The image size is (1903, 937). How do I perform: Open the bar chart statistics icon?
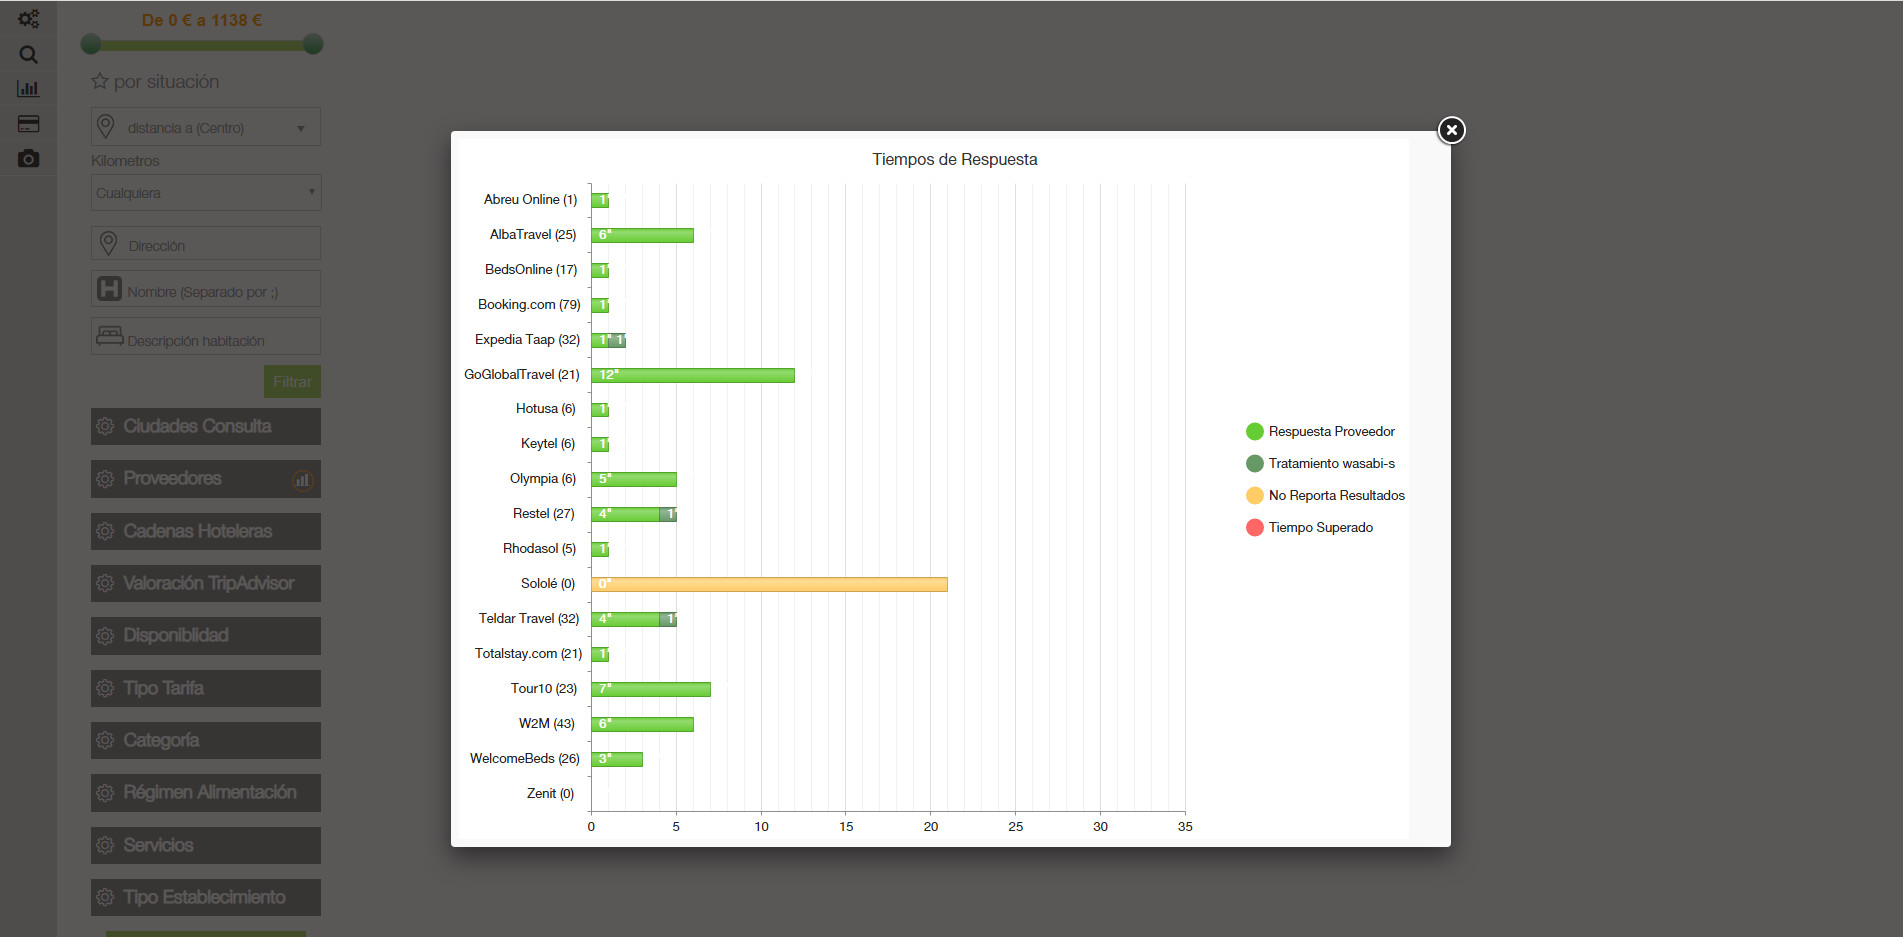(28, 89)
